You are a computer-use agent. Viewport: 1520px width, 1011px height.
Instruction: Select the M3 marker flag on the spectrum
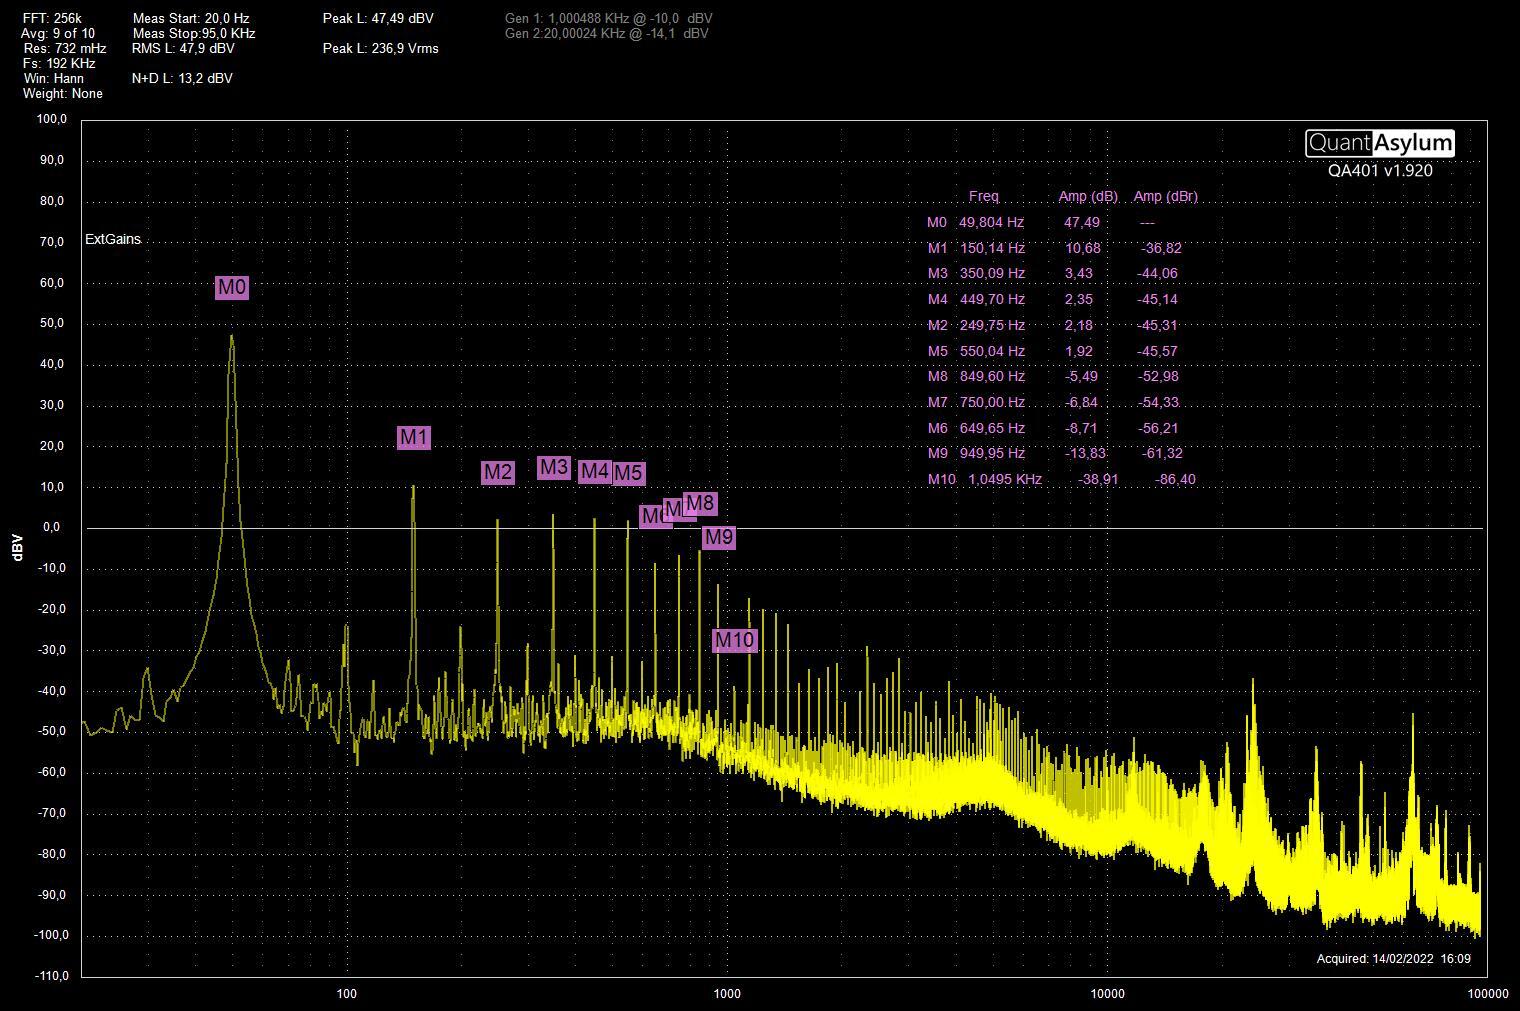(553, 467)
